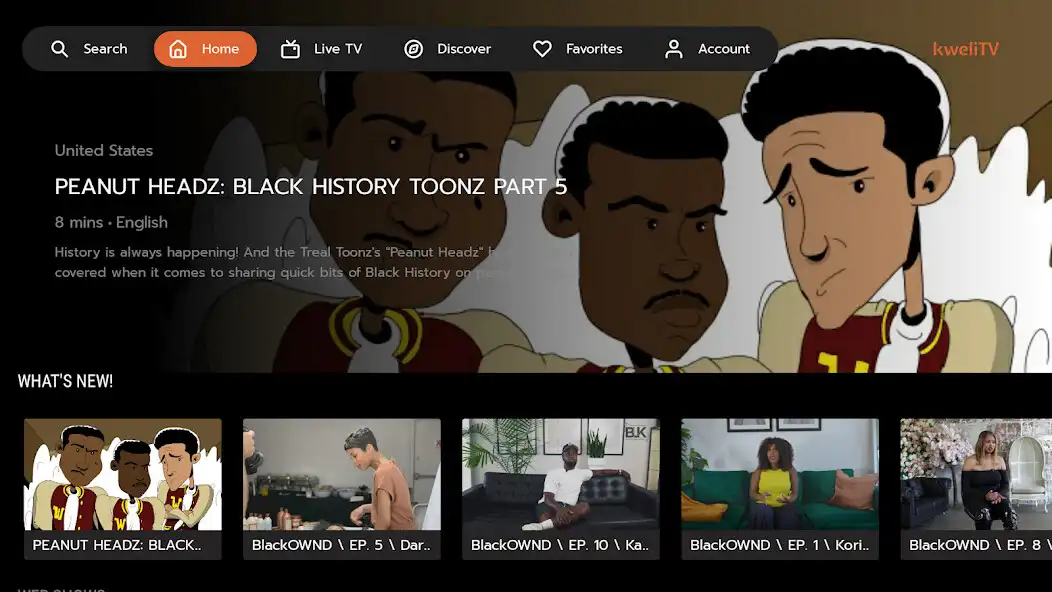Select BlackOWND EP. 1 Kori thumbnail
Screen dimensions: 1052x592
tap(780, 475)
